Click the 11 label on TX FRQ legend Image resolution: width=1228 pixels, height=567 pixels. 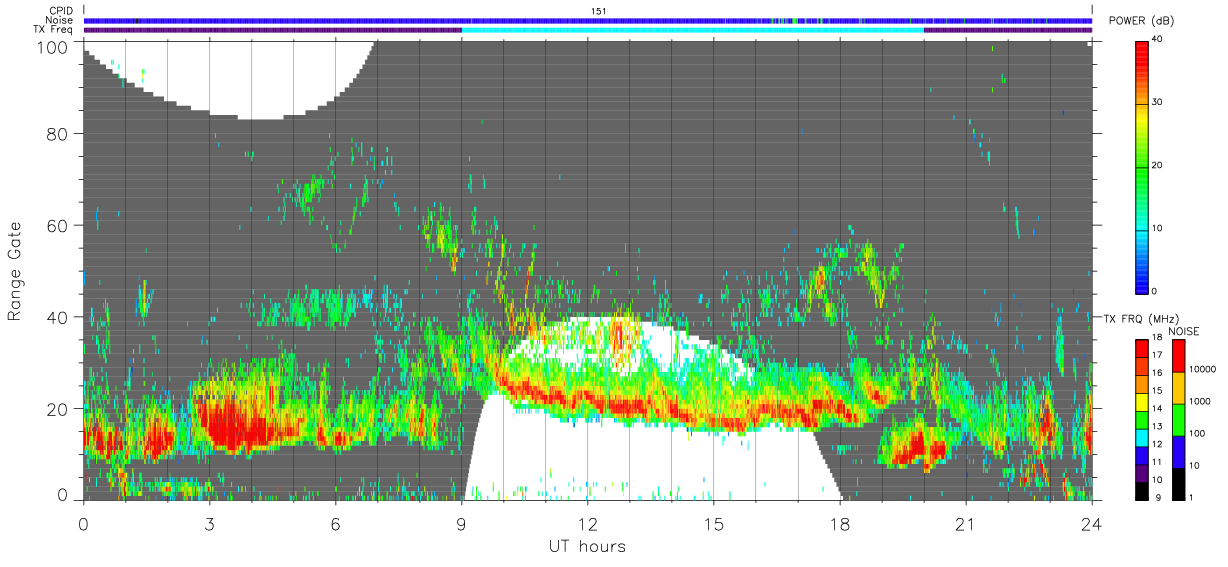[x=1158, y=462]
